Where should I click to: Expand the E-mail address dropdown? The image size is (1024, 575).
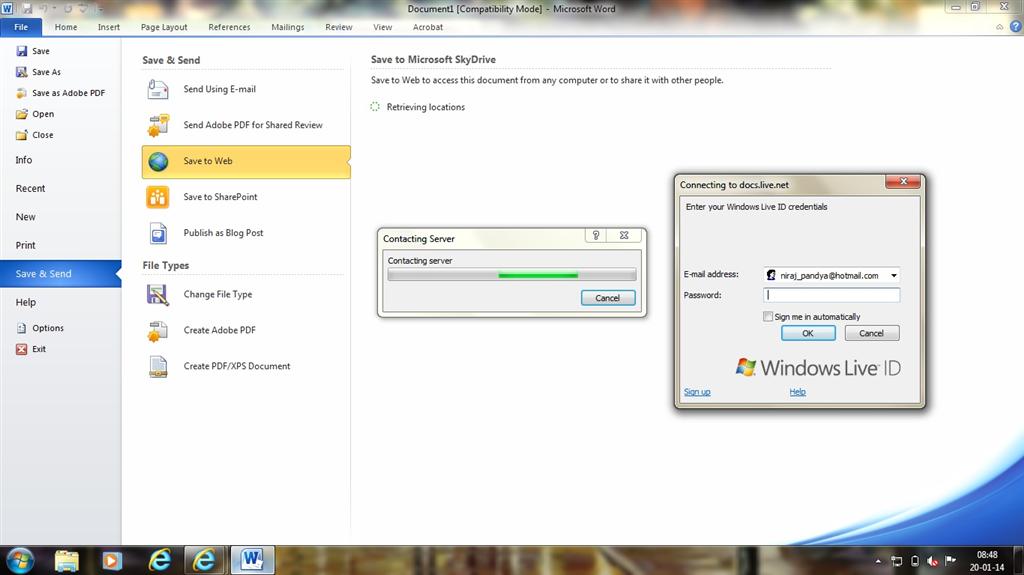893,275
